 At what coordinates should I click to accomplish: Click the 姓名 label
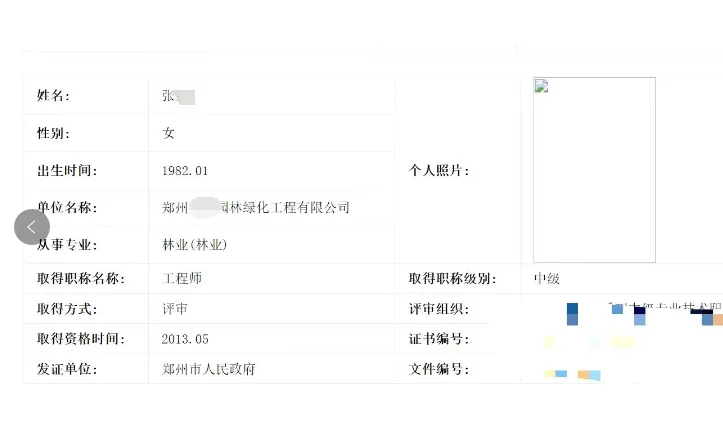click(53, 95)
